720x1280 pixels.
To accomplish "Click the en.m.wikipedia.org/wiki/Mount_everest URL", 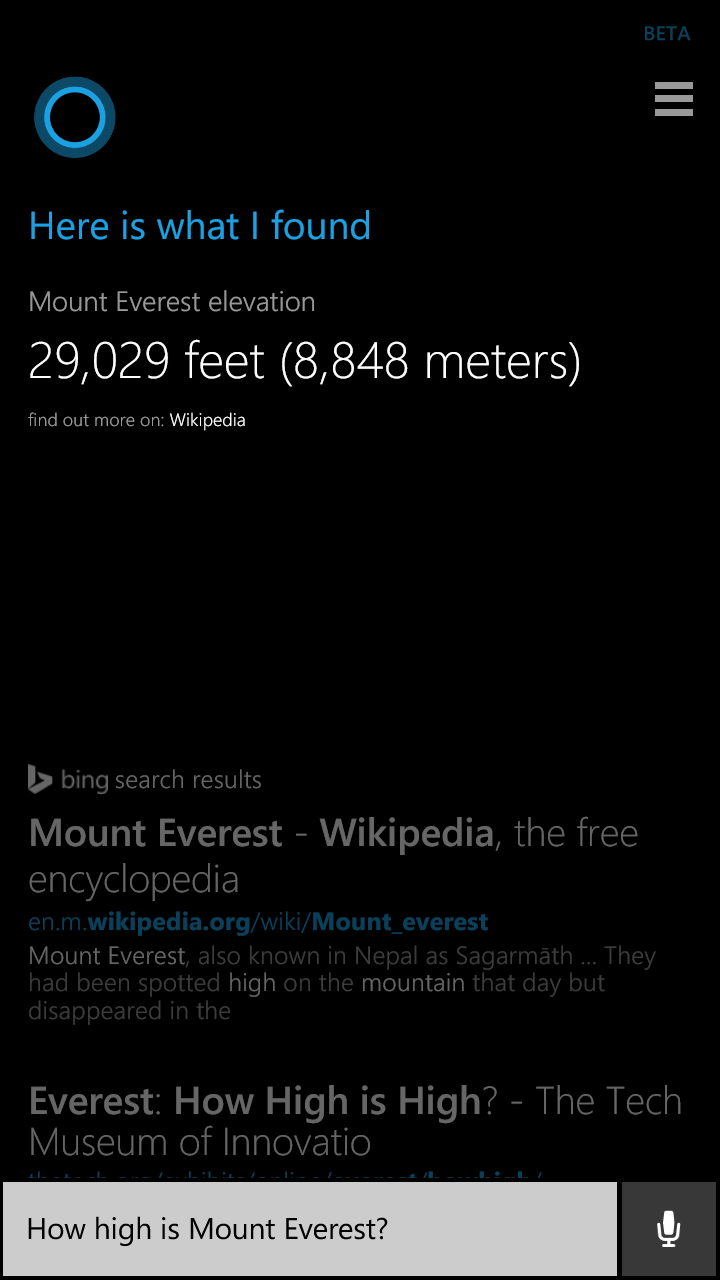I will coord(258,922).
